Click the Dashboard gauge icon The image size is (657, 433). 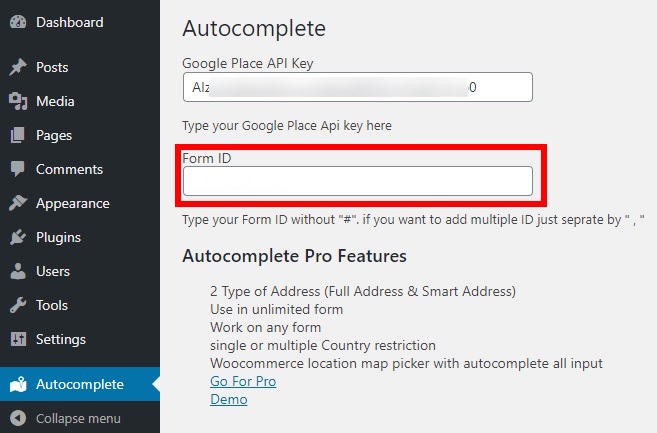pos(18,22)
